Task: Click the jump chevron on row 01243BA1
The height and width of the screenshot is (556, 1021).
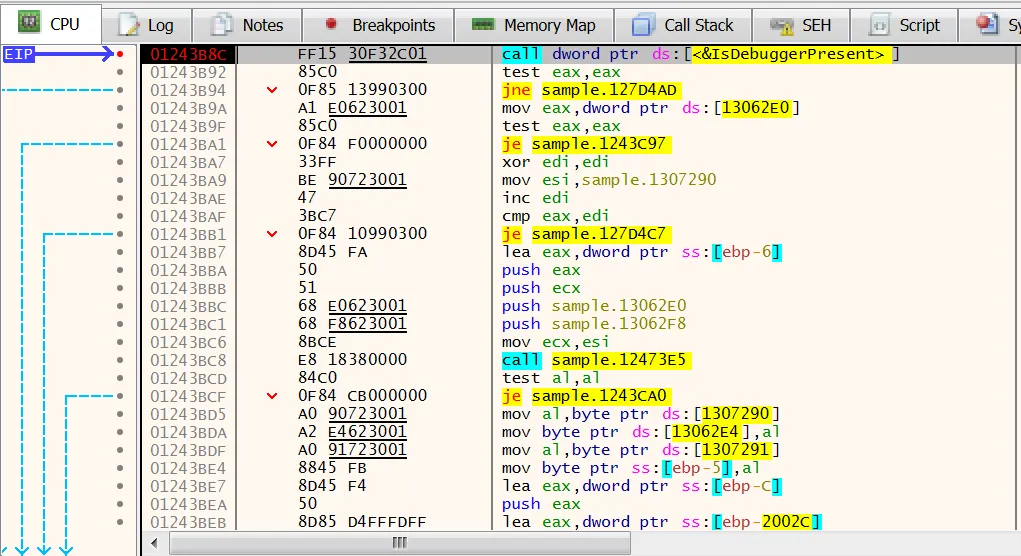Action: pyautogui.click(x=271, y=144)
